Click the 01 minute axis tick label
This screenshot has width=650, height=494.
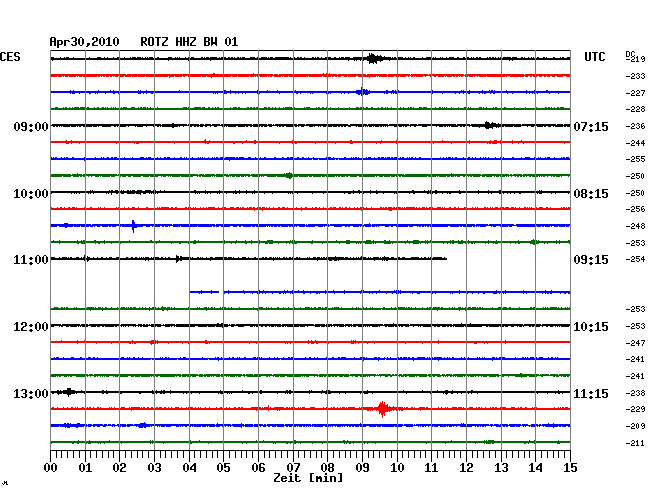pyautogui.click(x=85, y=467)
